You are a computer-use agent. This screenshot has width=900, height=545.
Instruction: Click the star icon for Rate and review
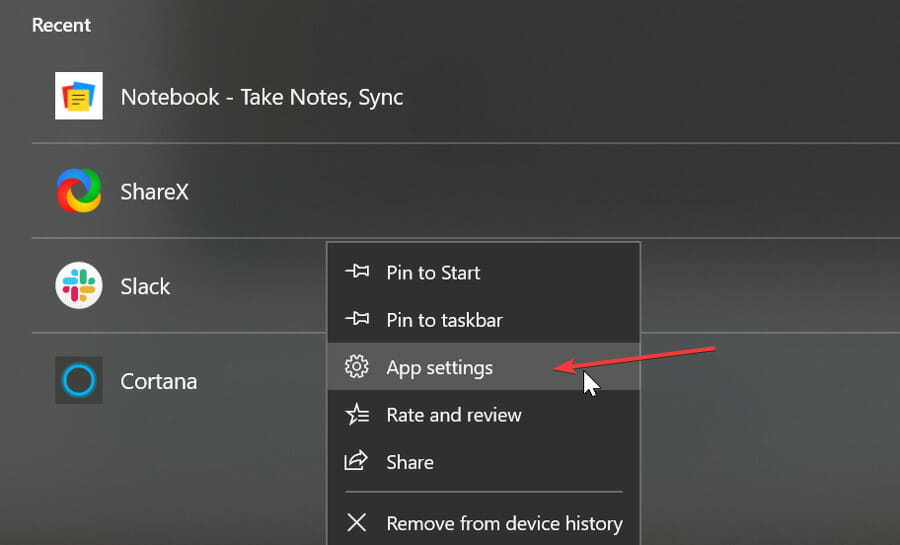pyautogui.click(x=356, y=414)
